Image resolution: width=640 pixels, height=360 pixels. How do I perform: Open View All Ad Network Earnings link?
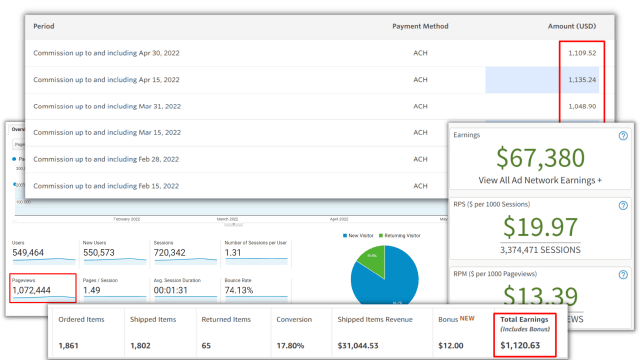(540, 180)
